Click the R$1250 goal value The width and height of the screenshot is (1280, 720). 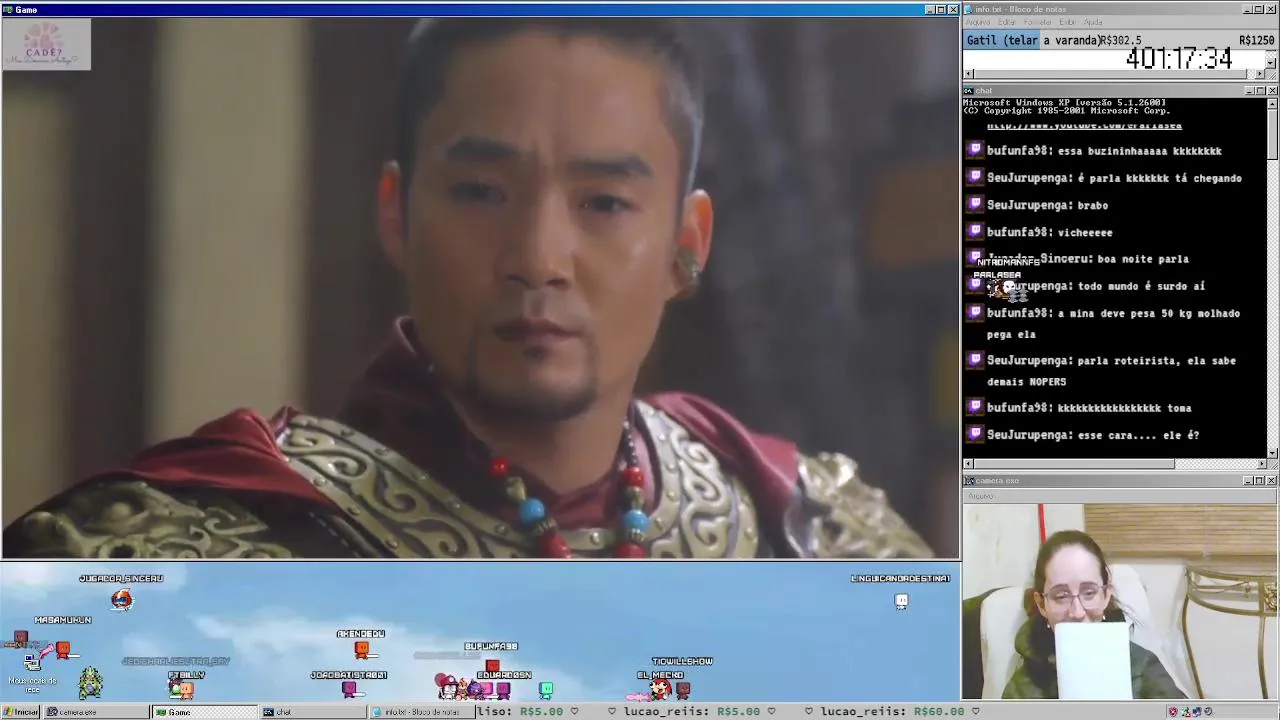pyautogui.click(x=1256, y=40)
